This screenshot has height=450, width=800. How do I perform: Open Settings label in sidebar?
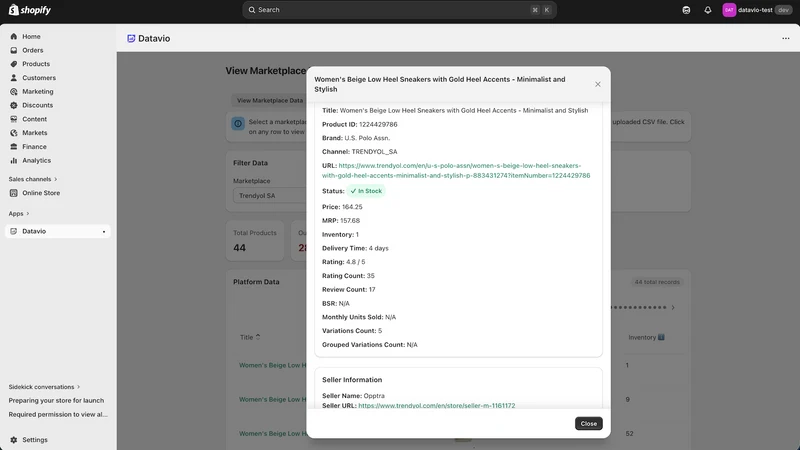click(x=35, y=439)
